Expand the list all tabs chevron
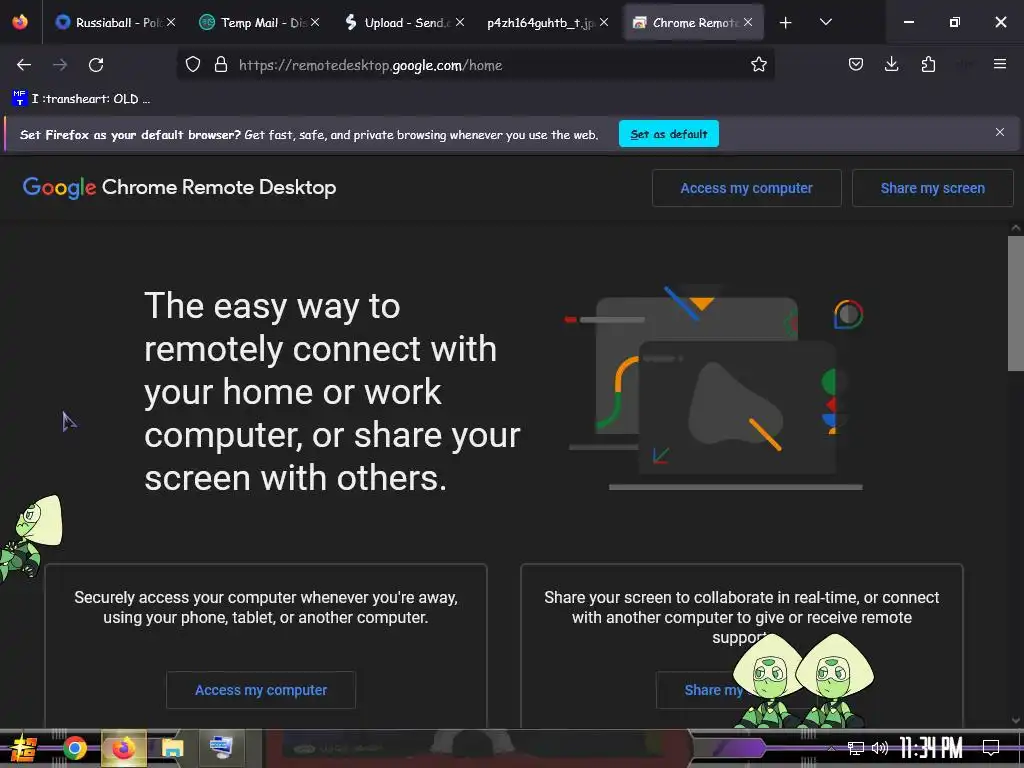The image size is (1024, 768). (x=825, y=22)
